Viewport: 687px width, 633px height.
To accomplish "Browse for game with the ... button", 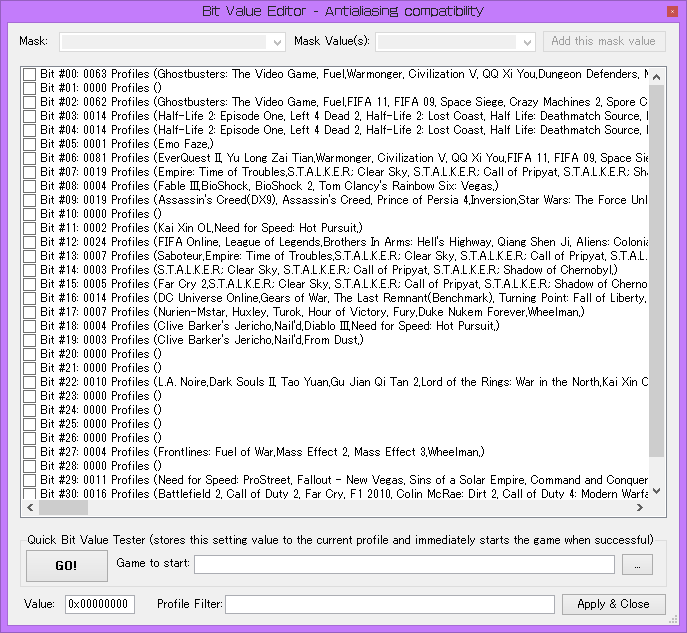I will 637,565.
